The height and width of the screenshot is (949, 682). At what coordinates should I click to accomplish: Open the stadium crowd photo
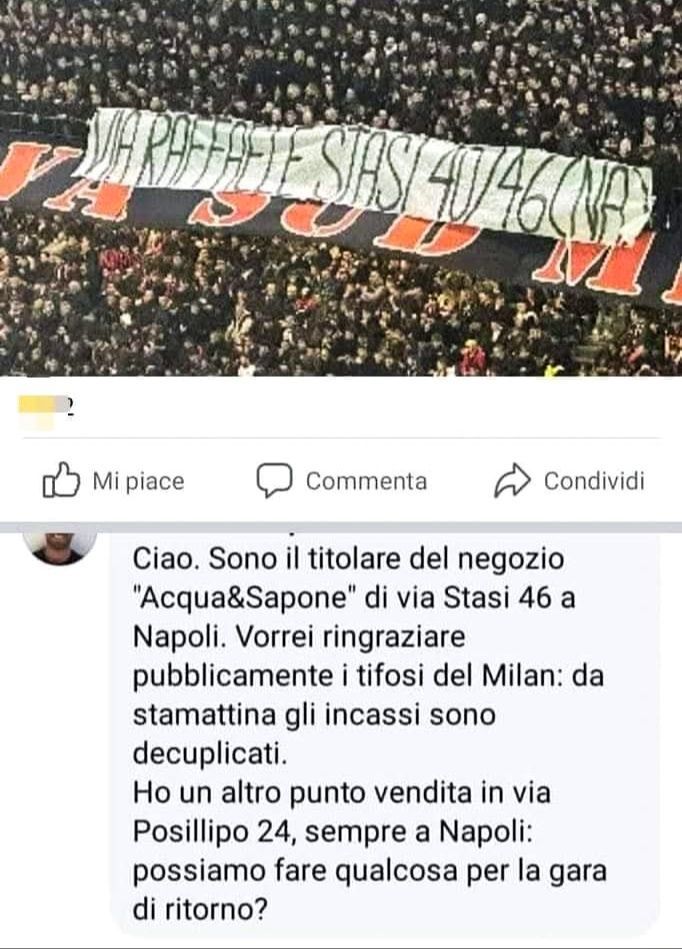point(341,188)
